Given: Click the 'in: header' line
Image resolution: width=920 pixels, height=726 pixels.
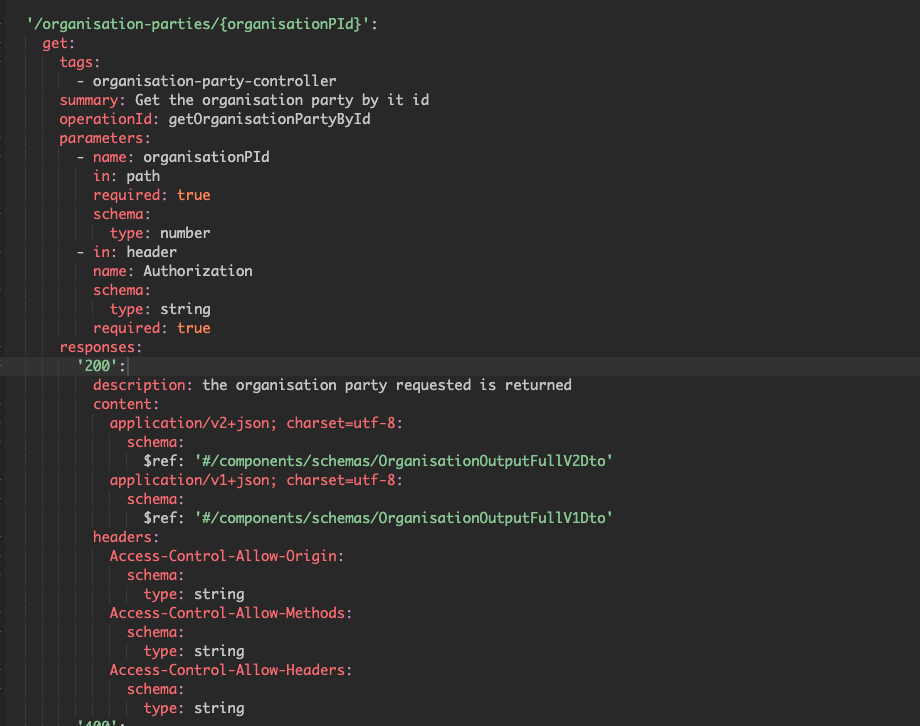Looking at the screenshot, I should coord(134,252).
